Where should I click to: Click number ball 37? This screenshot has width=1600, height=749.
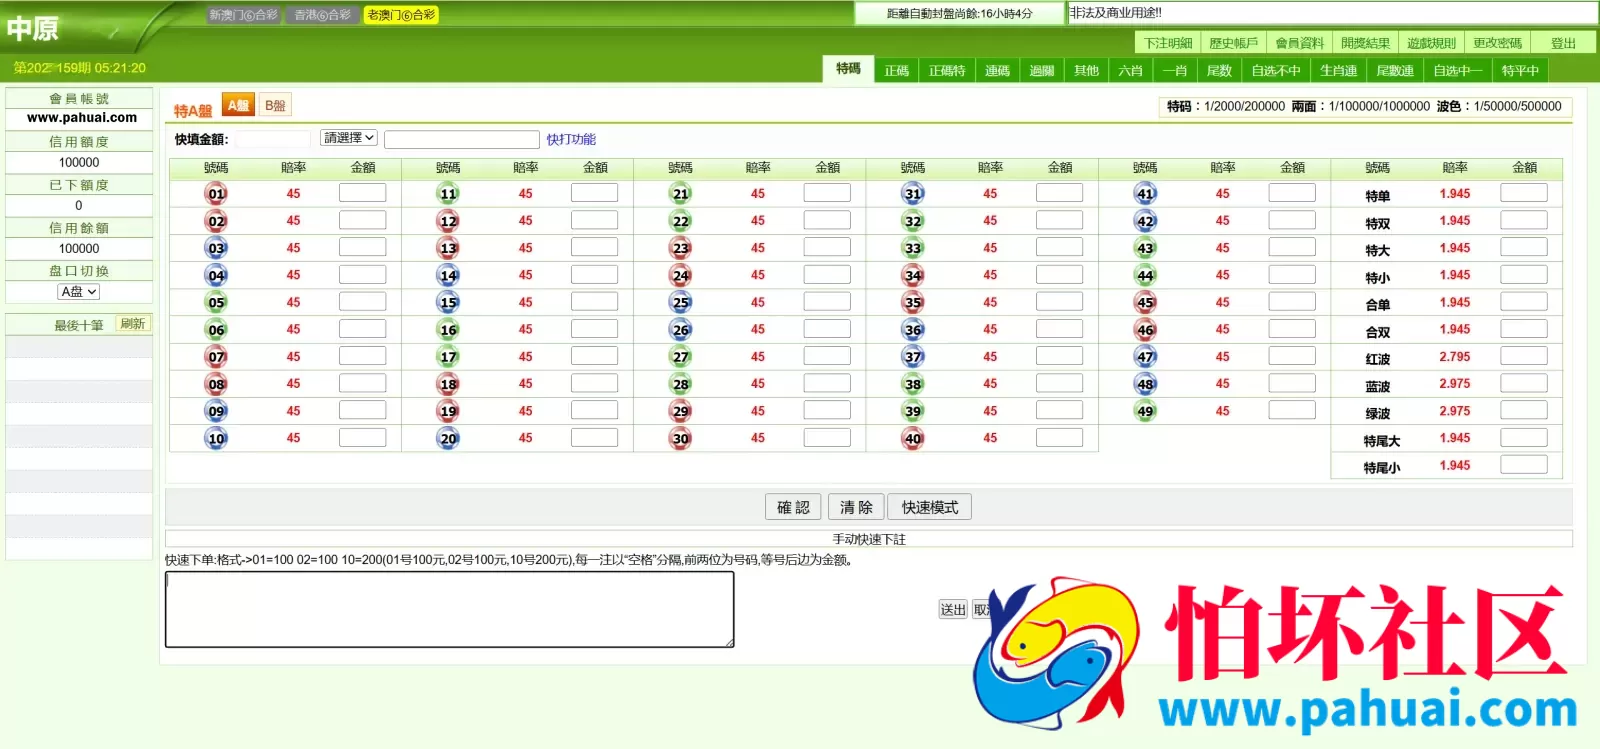(913, 357)
